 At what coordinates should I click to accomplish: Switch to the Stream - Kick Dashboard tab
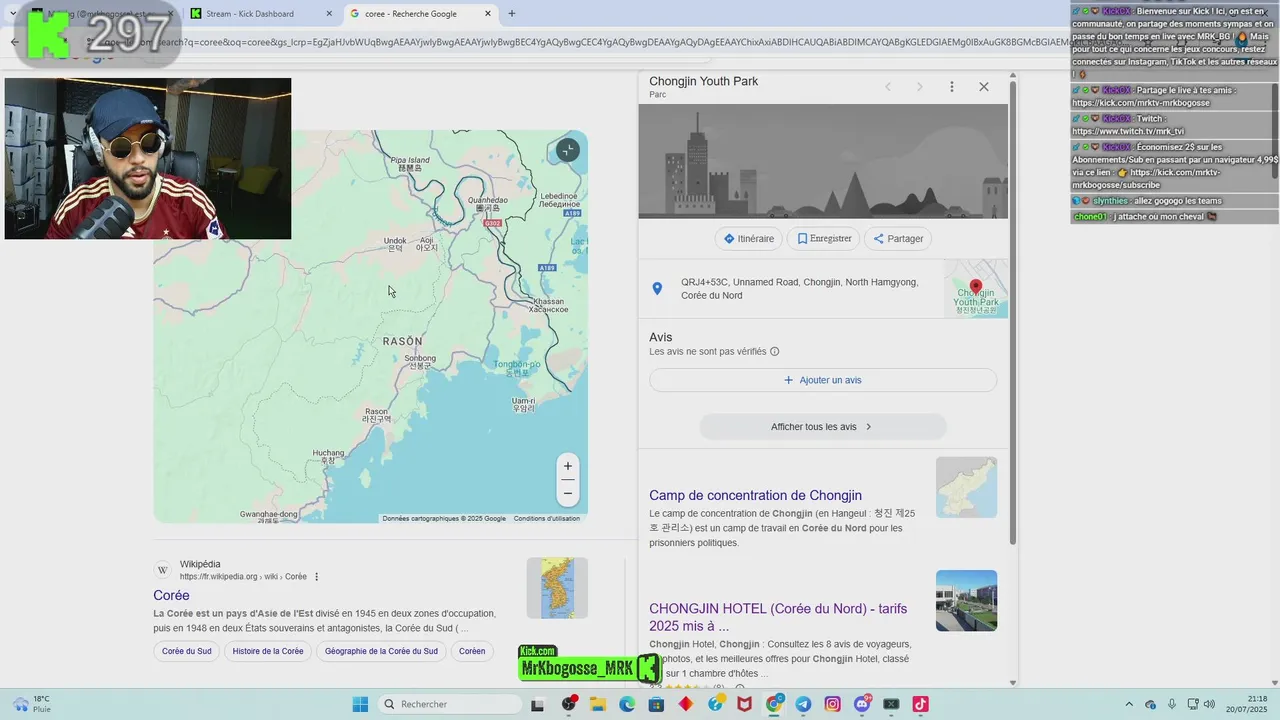tap(262, 14)
